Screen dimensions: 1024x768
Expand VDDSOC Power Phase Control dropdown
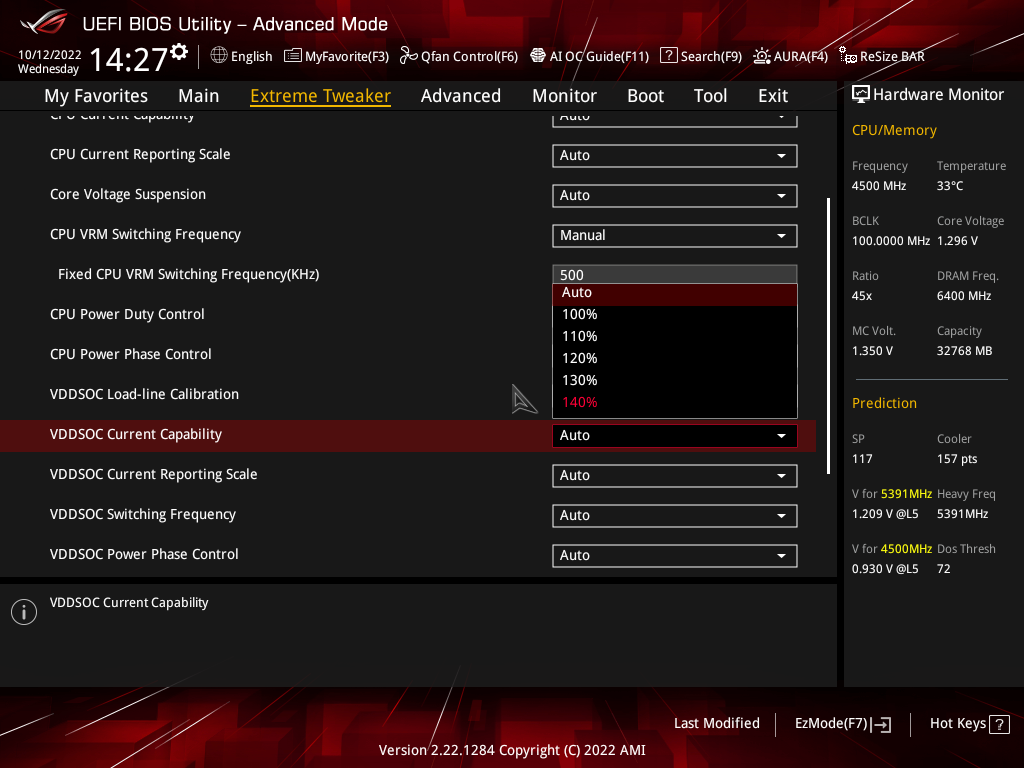pos(675,555)
